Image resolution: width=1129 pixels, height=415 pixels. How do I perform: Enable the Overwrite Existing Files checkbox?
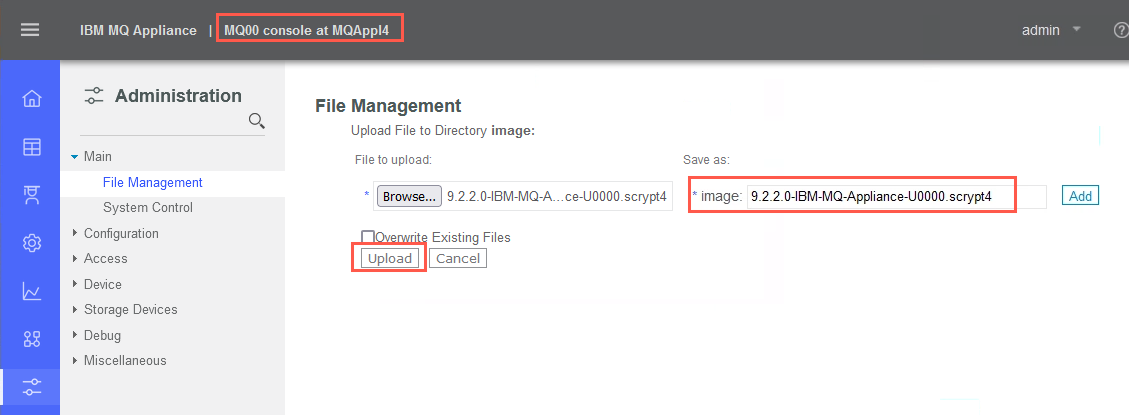point(367,236)
